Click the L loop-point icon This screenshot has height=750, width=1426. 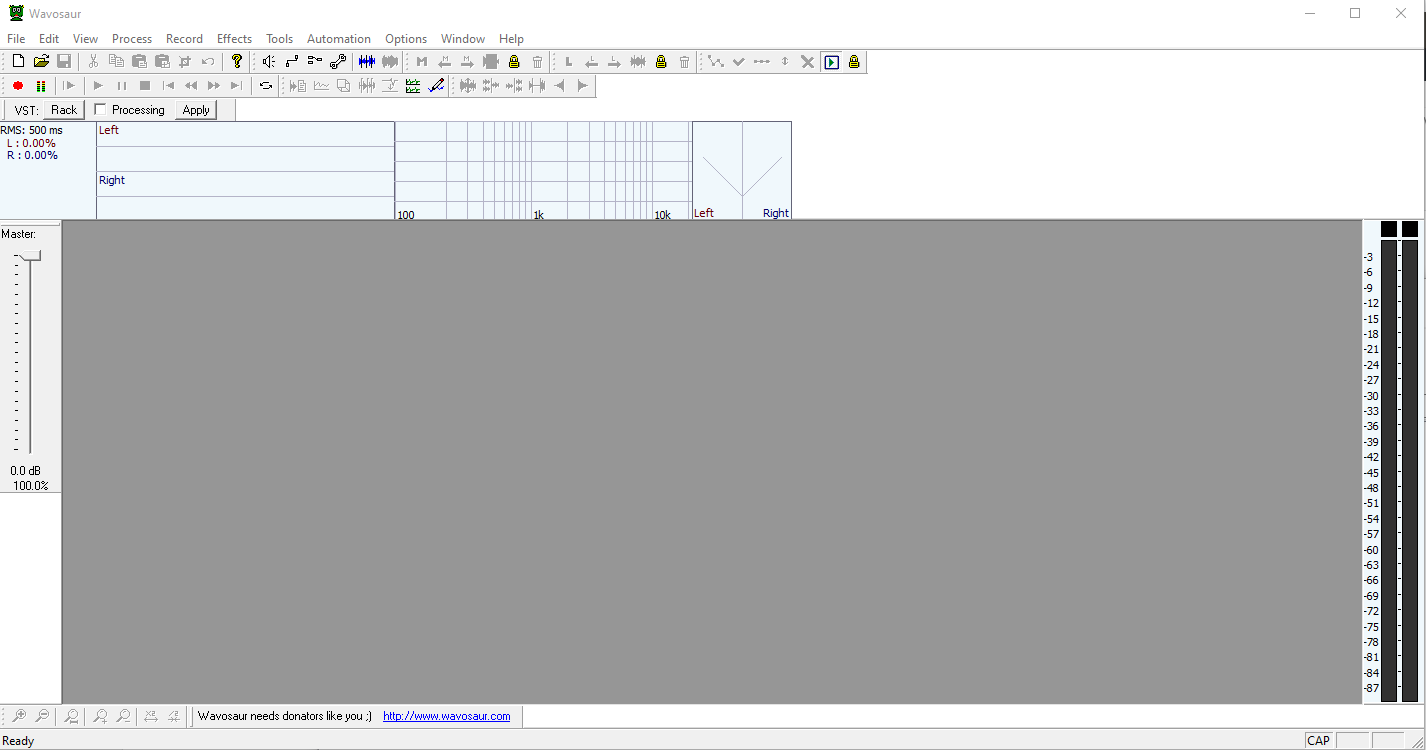click(569, 62)
